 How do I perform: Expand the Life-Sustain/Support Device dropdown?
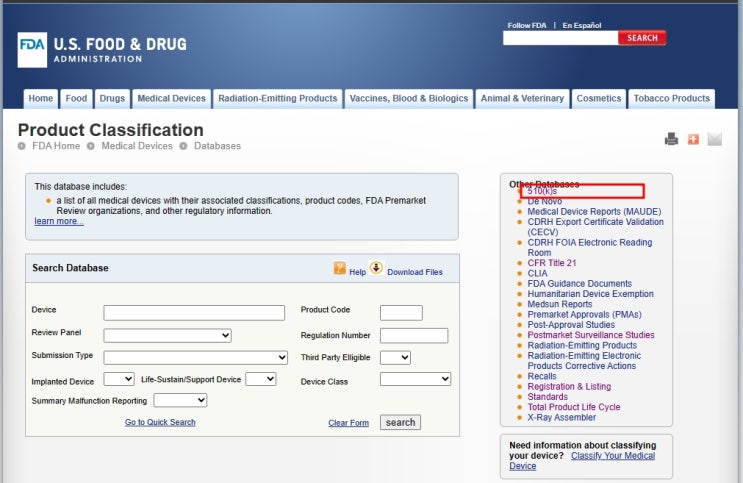pyautogui.click(x=261, y=379)
